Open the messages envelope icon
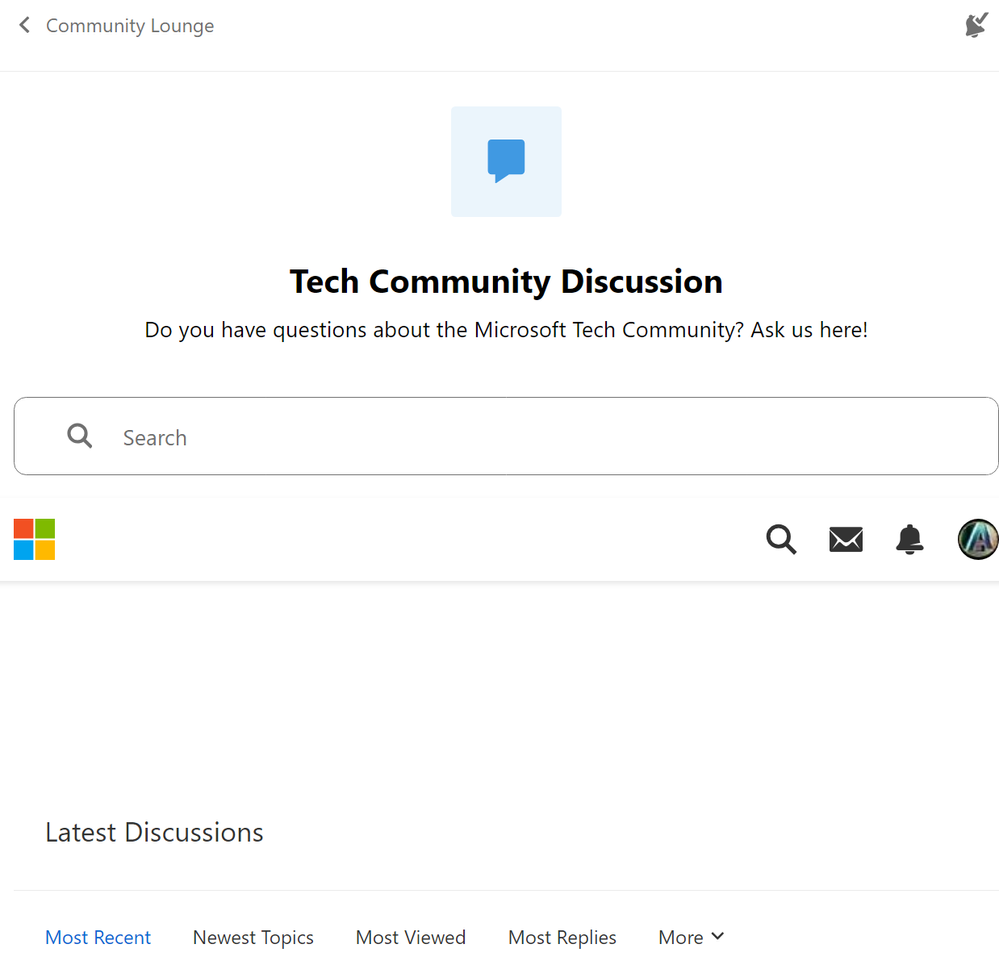Image resolution: width=999 pixels, height=973 pixels. pos(846,540)
